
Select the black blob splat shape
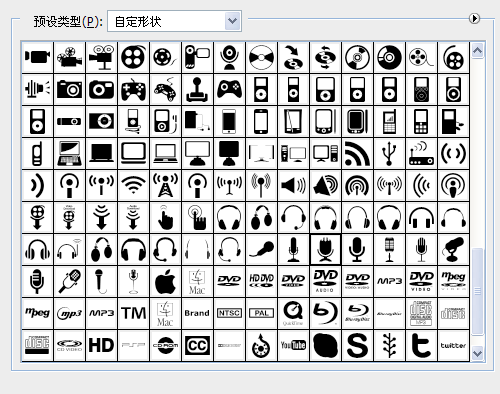(x=325, y=345)
